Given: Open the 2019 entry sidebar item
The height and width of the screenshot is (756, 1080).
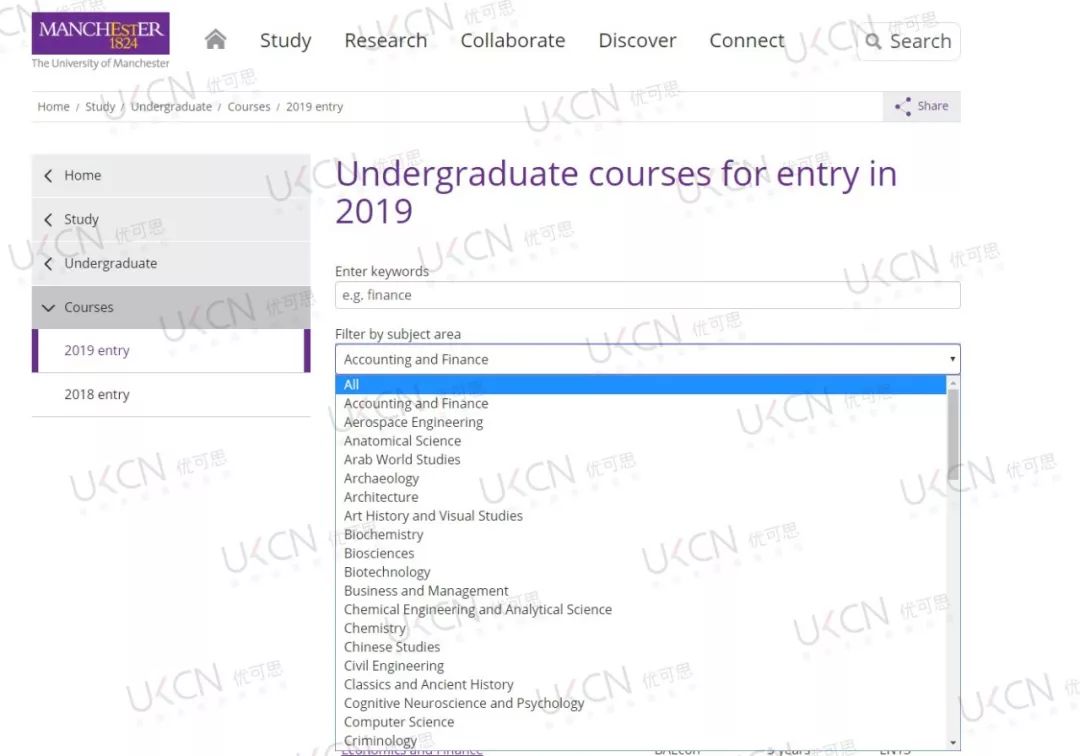Looking at the screenshot, I should (x=171, y=350).
